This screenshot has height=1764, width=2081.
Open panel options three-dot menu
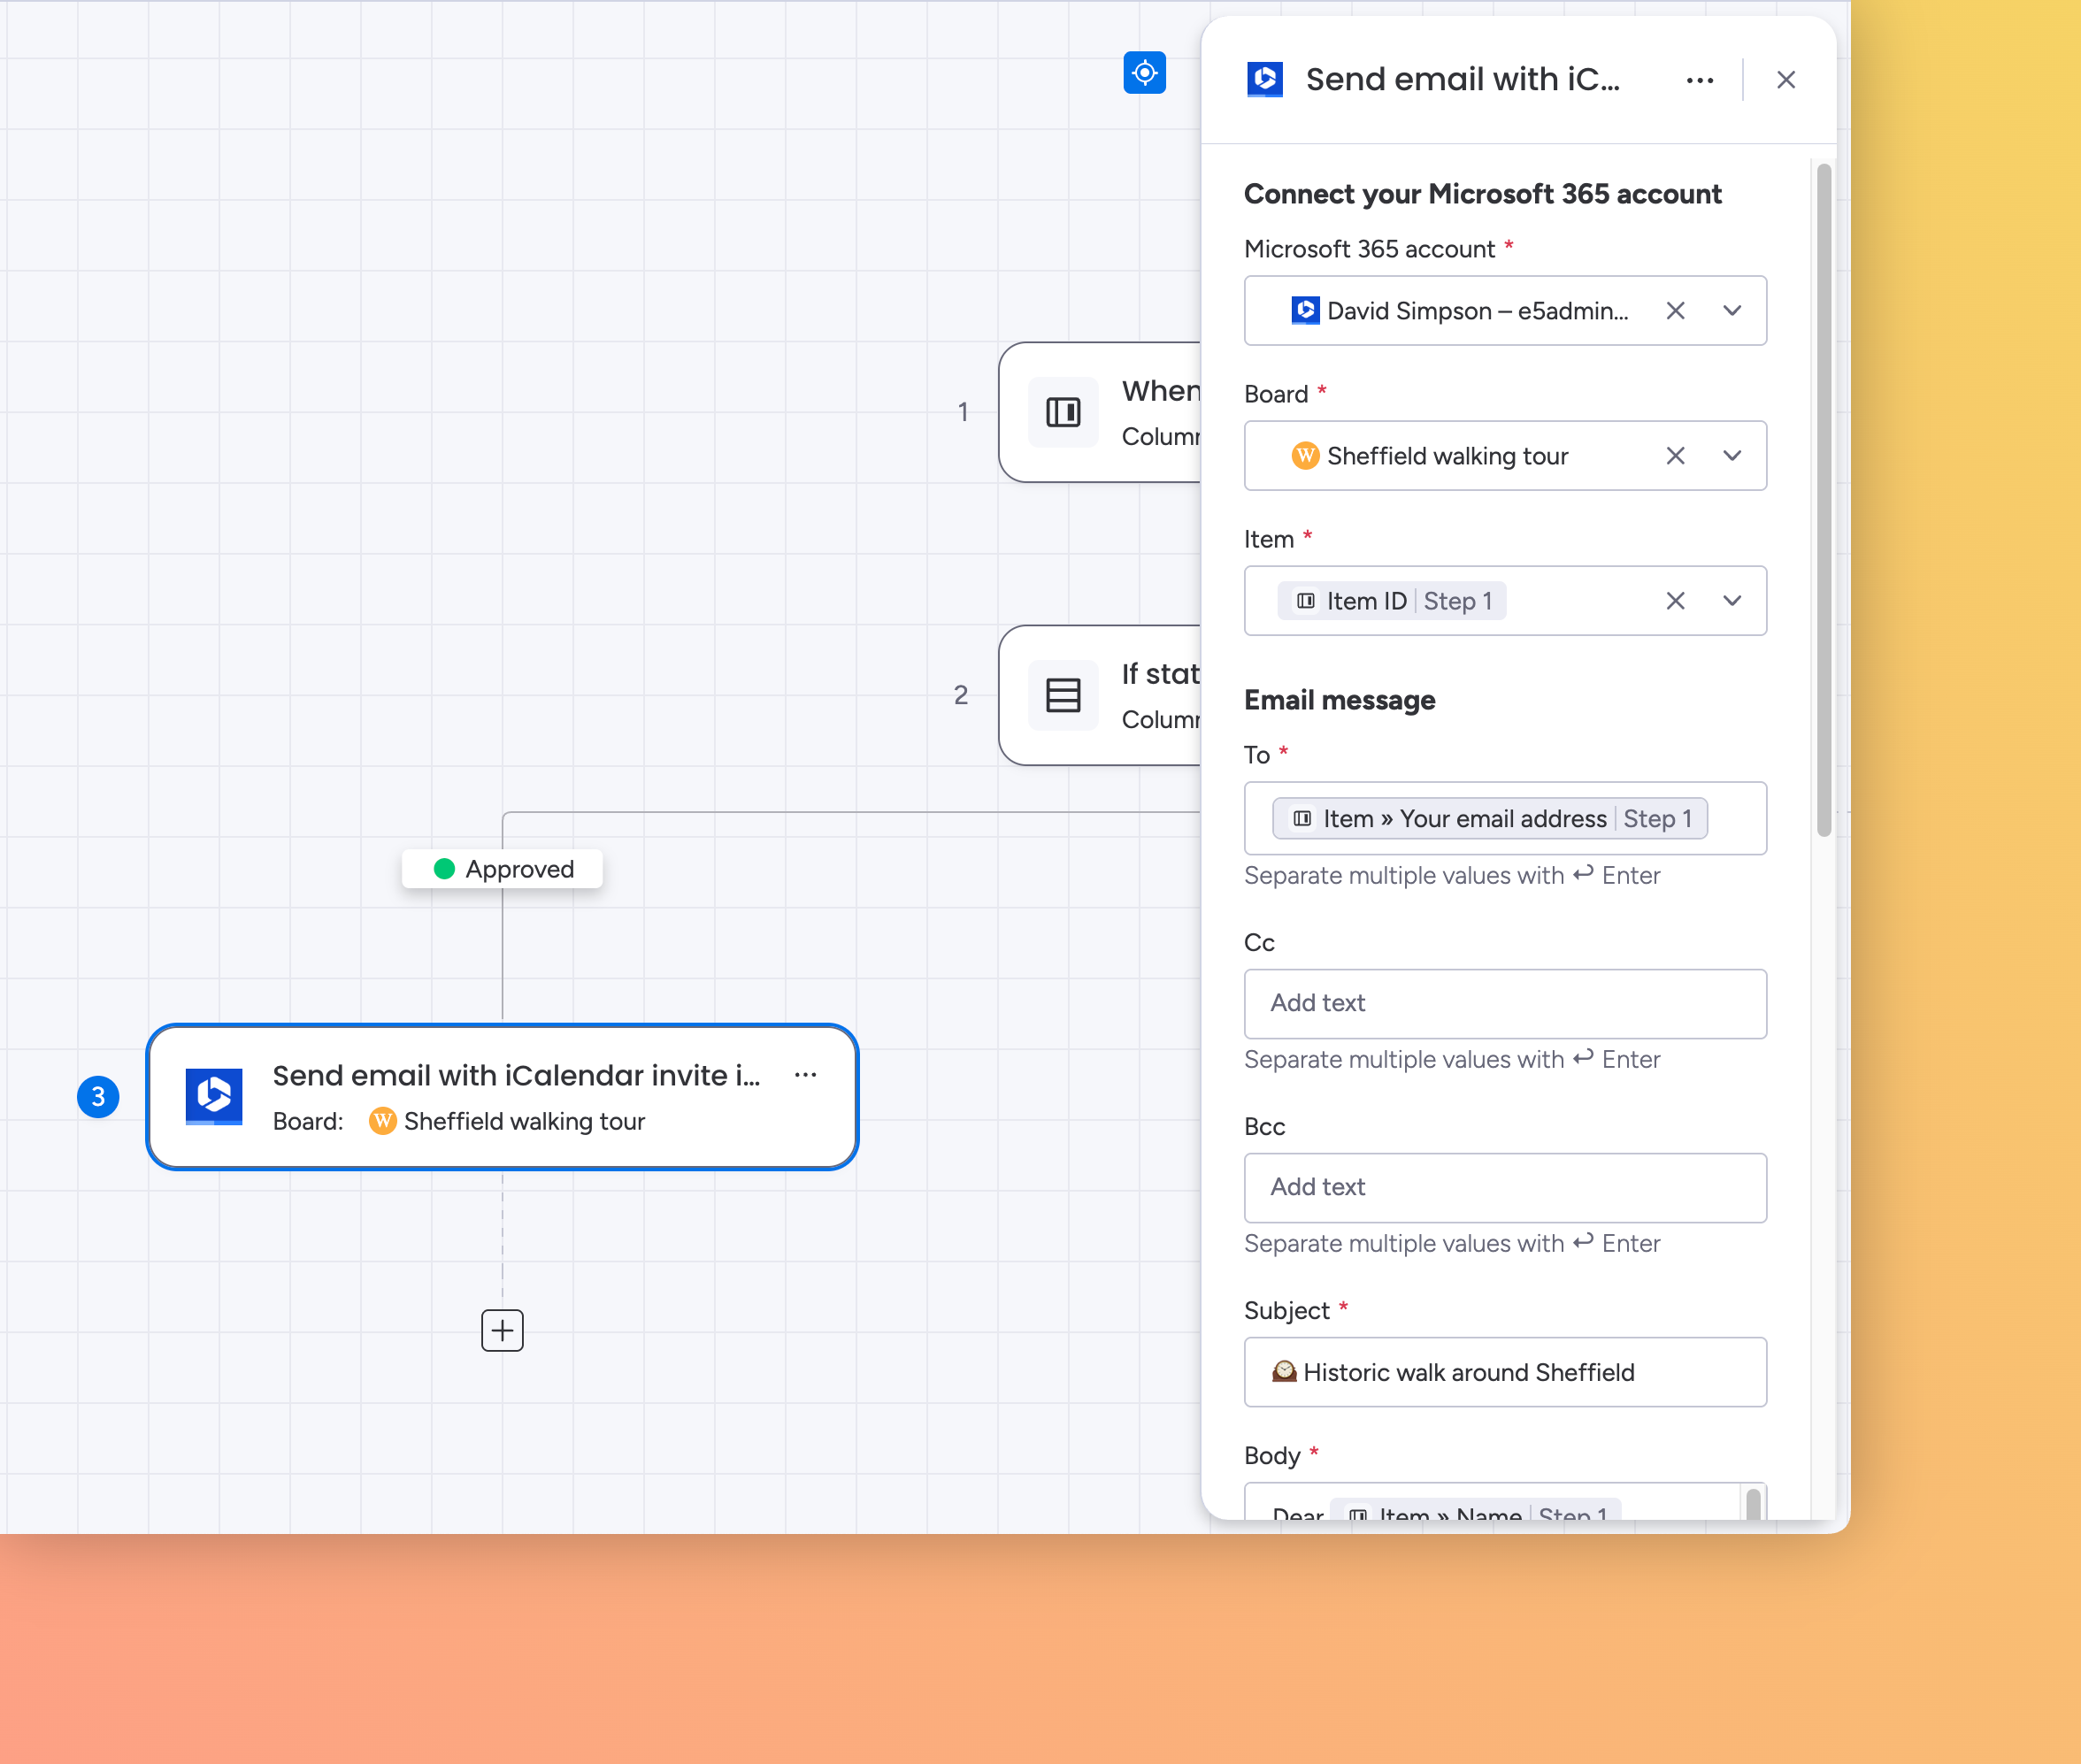point(1699,80)
